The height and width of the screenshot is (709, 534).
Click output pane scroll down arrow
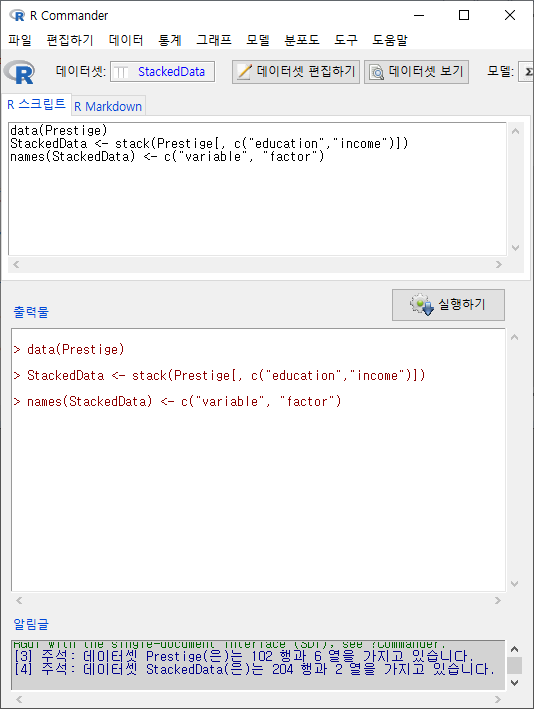pyautogui.click(x=515, y=583)
